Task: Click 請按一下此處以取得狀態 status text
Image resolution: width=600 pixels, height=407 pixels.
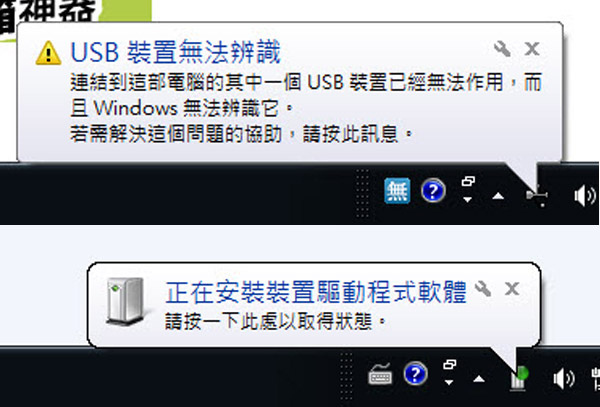Action: coord(275,321)
